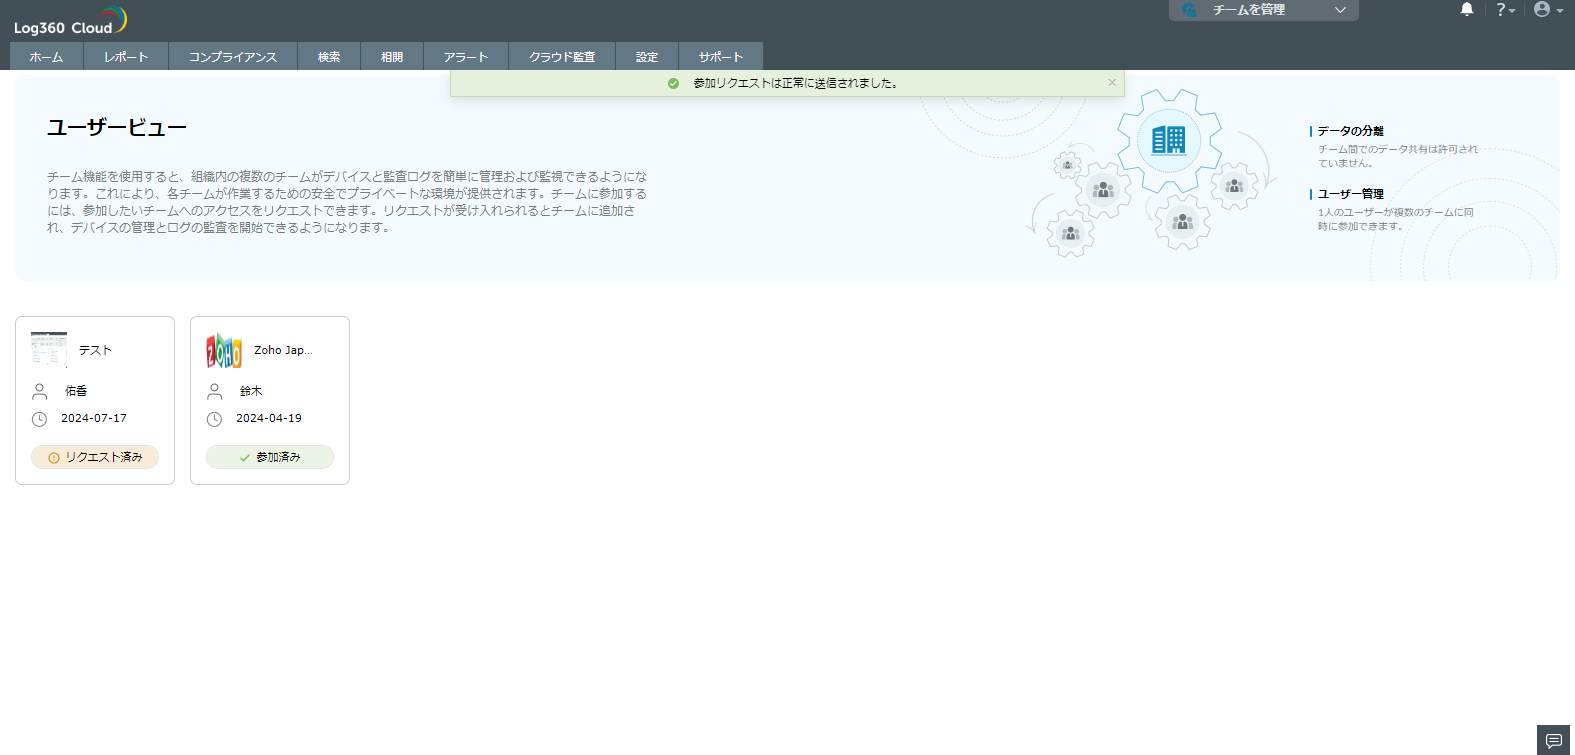Click the owner name 鈴木
Viewport: 1575px width, 755px height.
click(251, 391)
